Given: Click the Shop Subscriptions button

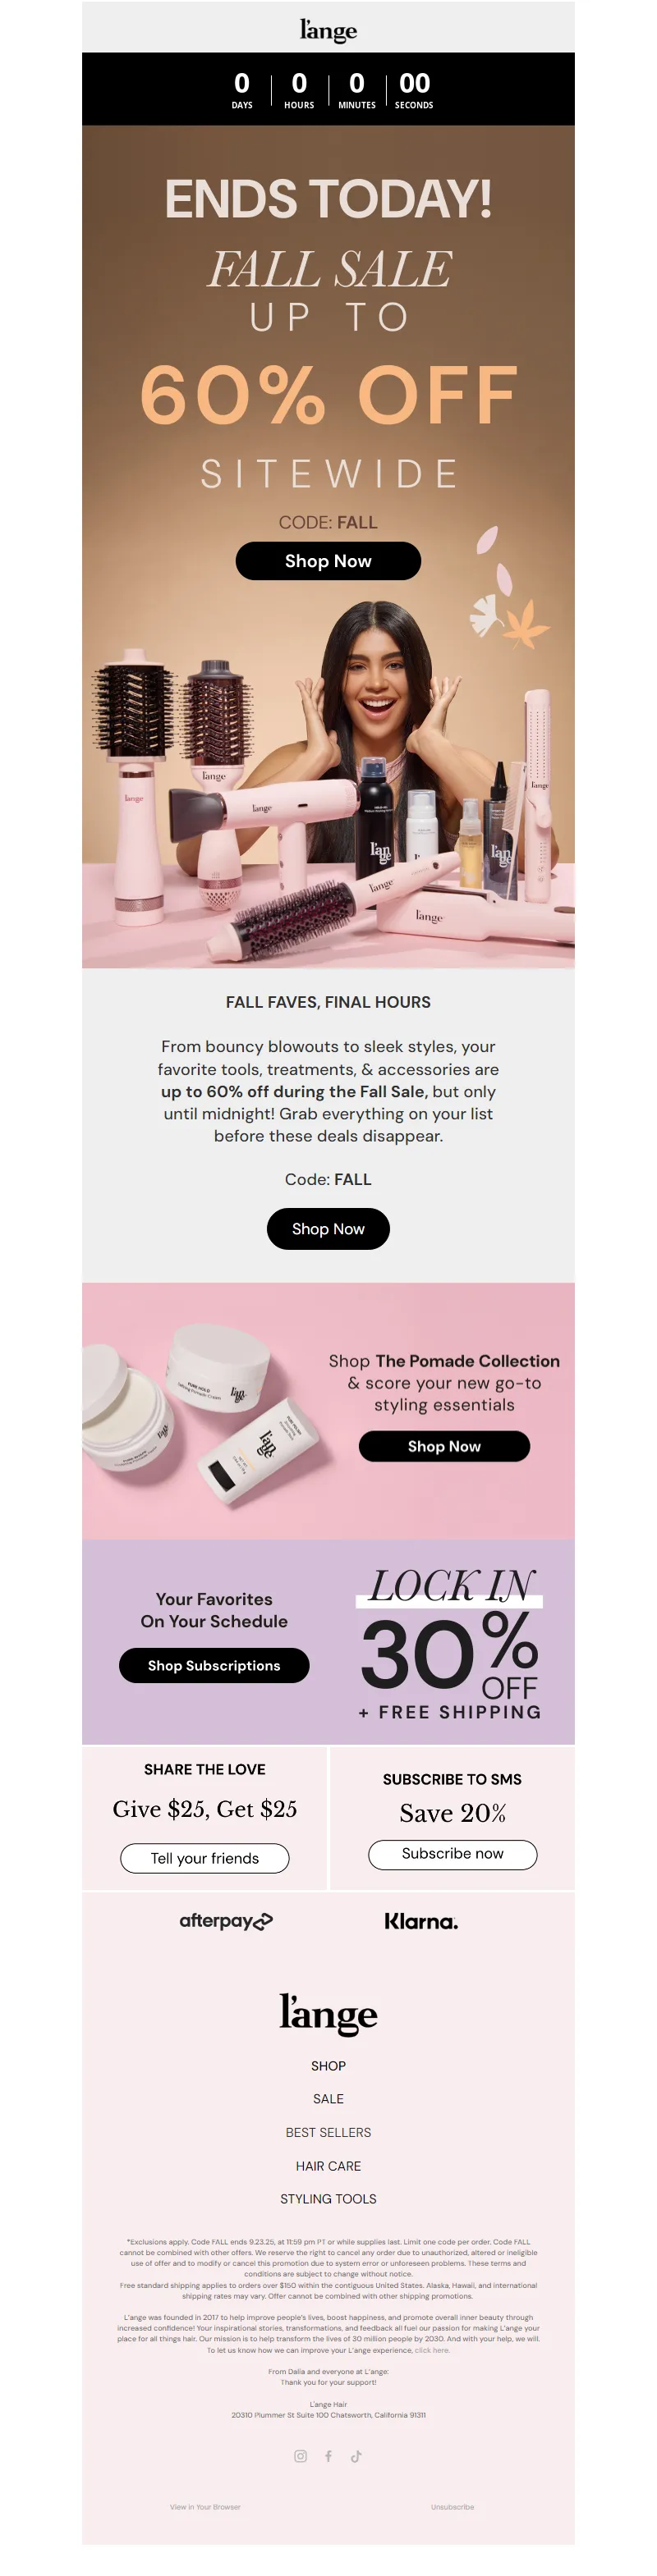Looking at the screenshot, I should point(214,1665).
